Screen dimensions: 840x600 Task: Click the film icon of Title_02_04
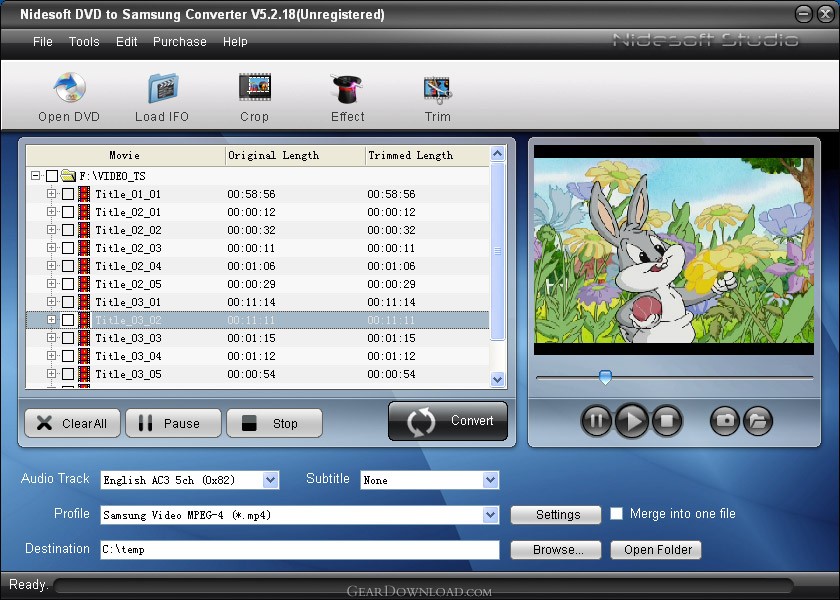point(84,266)
